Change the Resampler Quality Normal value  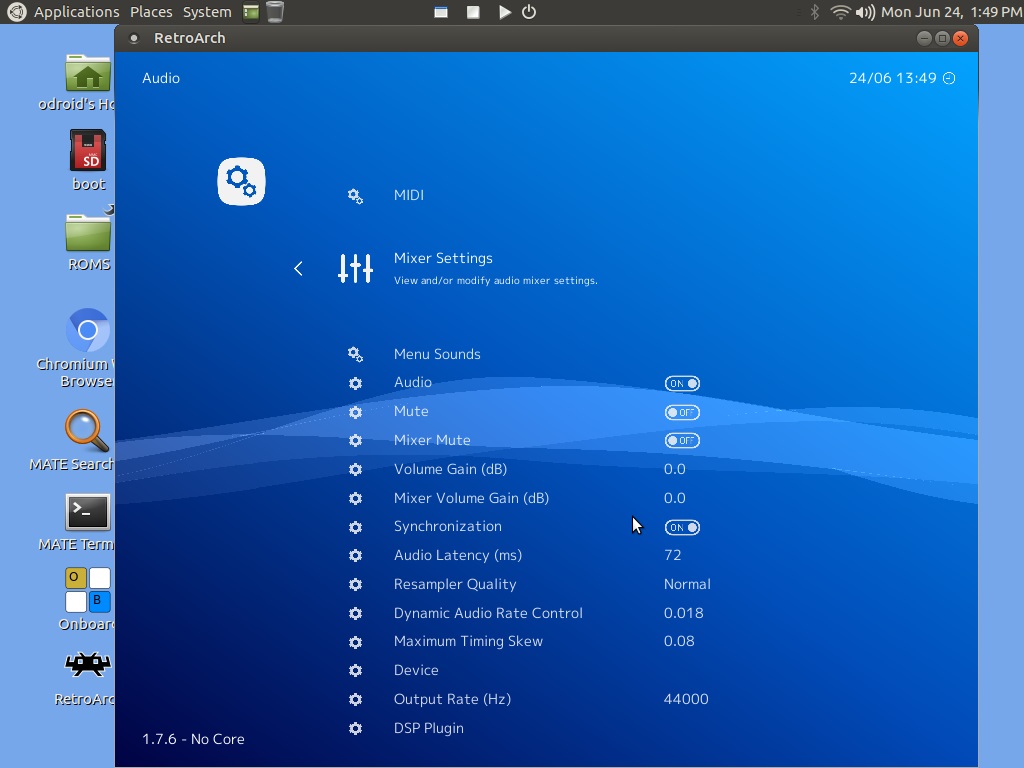pos(687,584)
